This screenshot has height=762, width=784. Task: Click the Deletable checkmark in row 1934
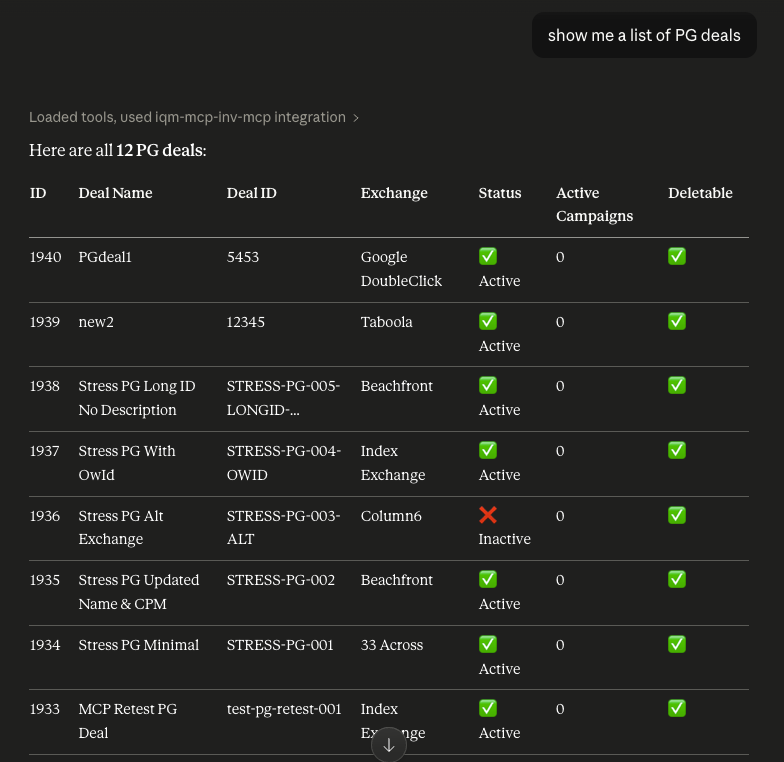click(676, 644)
